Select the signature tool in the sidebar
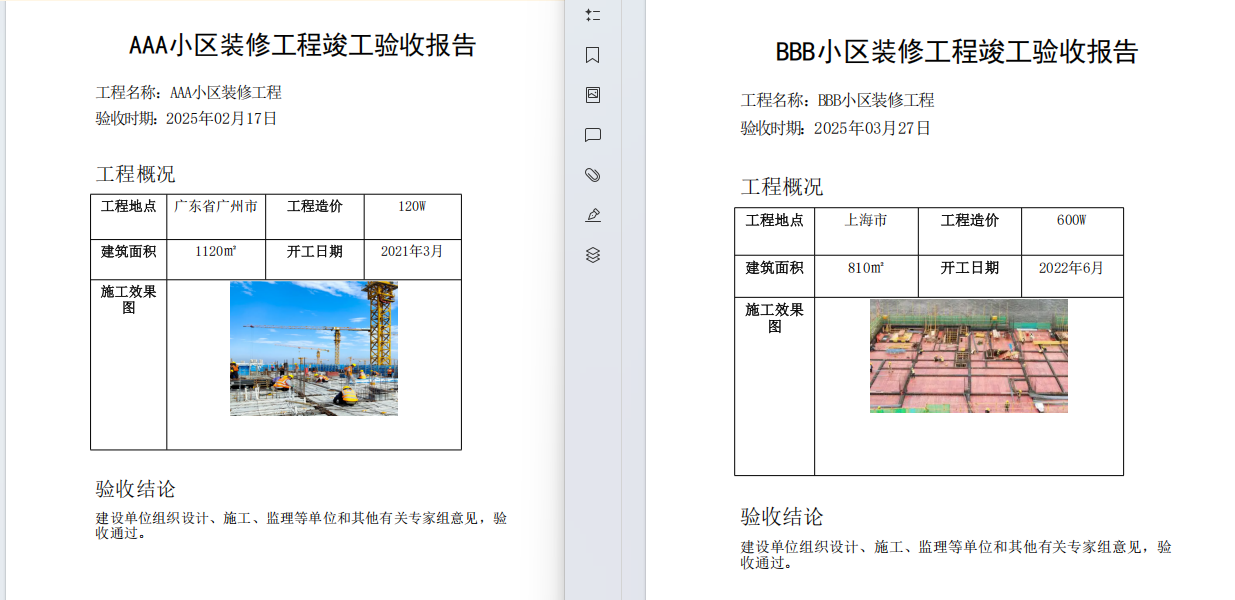The width and height of the screenshot is (1235, 600). click(592, 214)
